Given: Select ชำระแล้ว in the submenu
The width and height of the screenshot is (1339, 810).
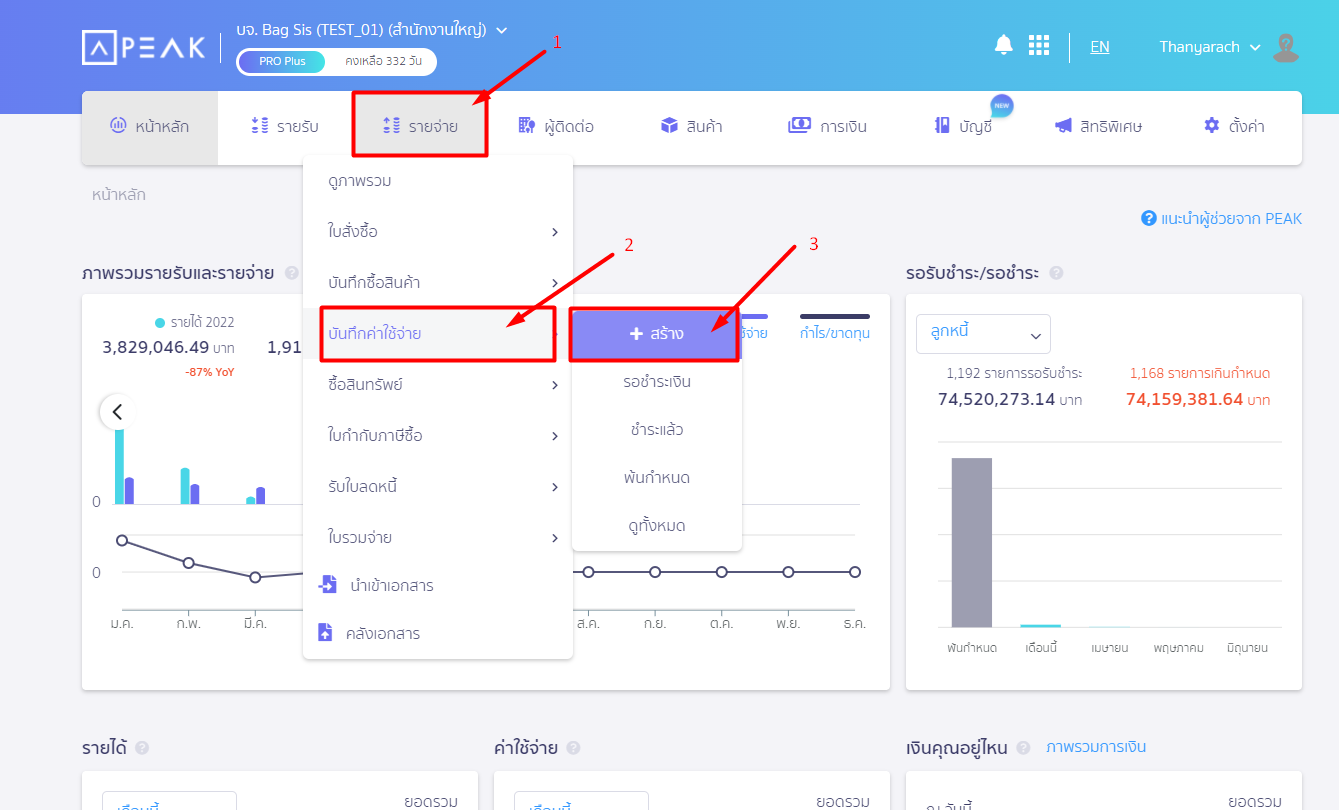Looking at the screenshot, I should pos(657,430).
